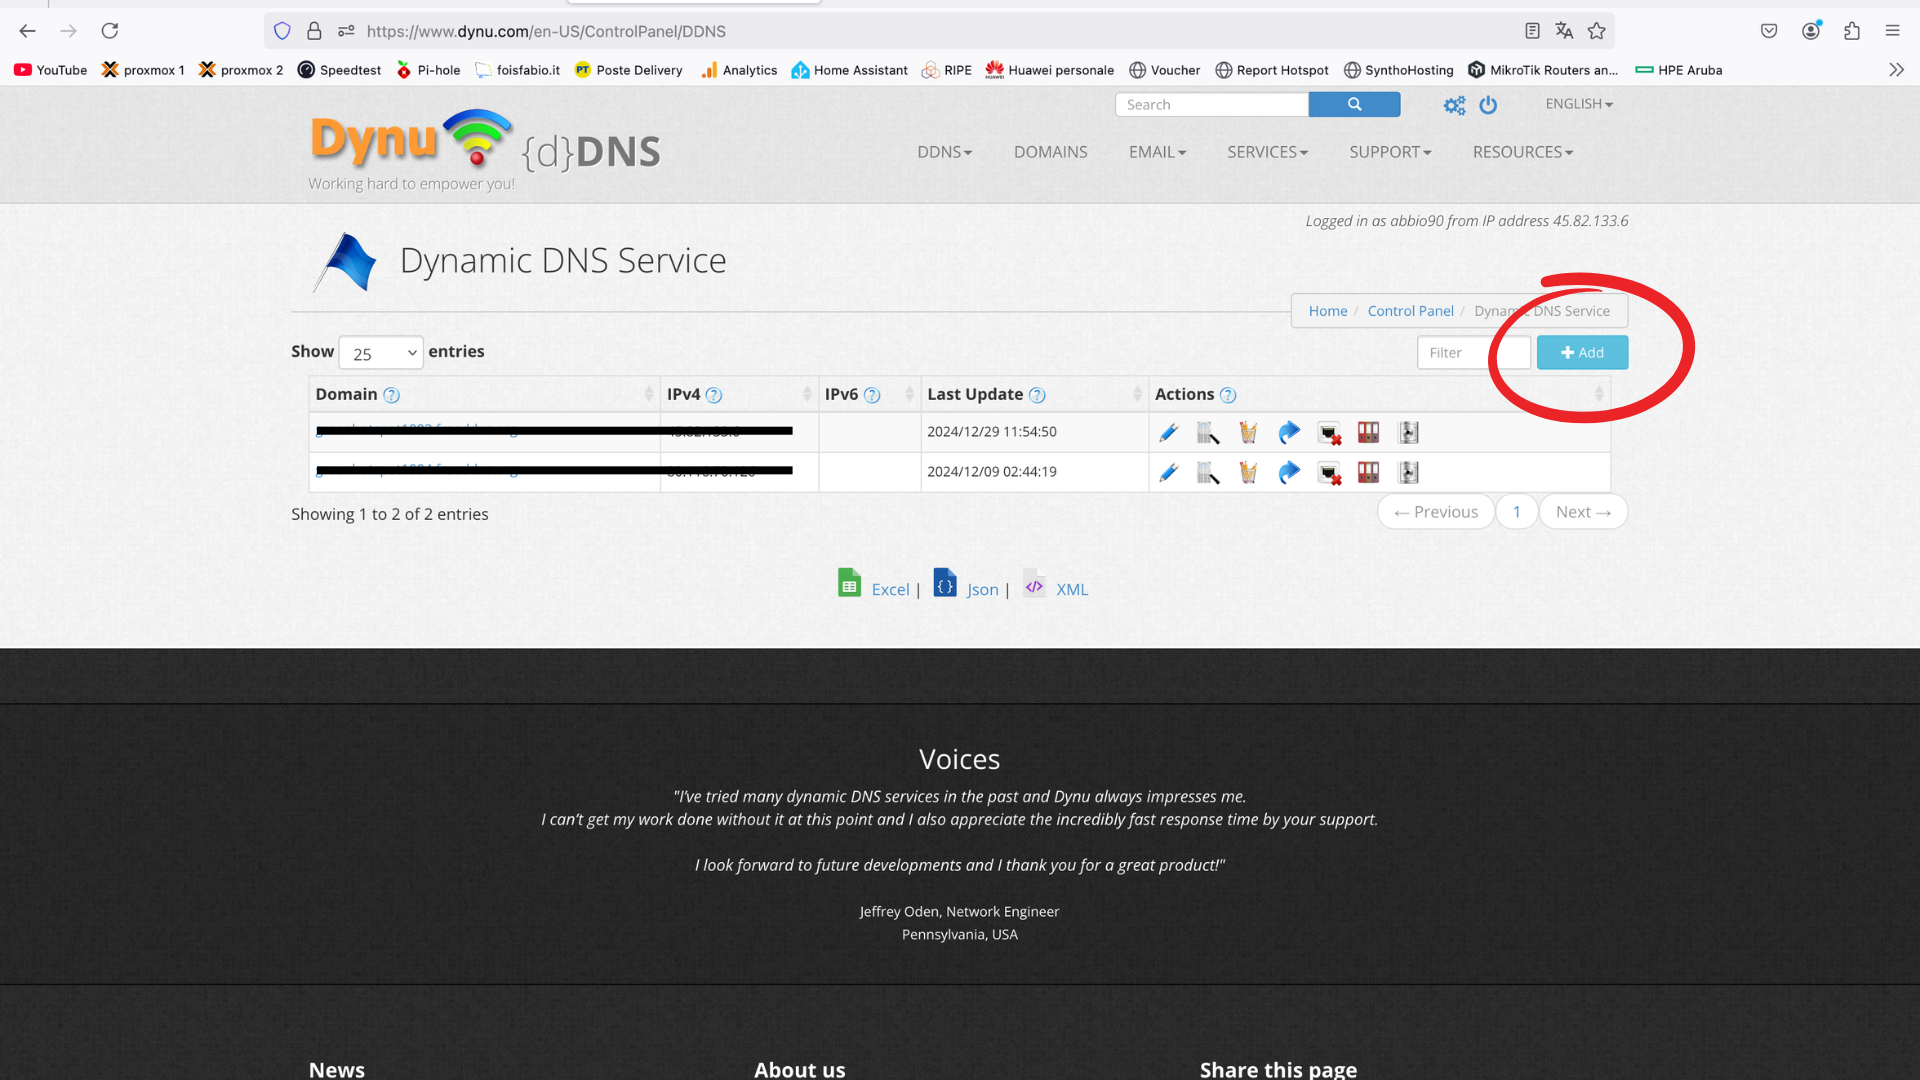Open Pi-hole bookmark
This screenshot has height=1080, width=1920.
click(x=428, y=70)
